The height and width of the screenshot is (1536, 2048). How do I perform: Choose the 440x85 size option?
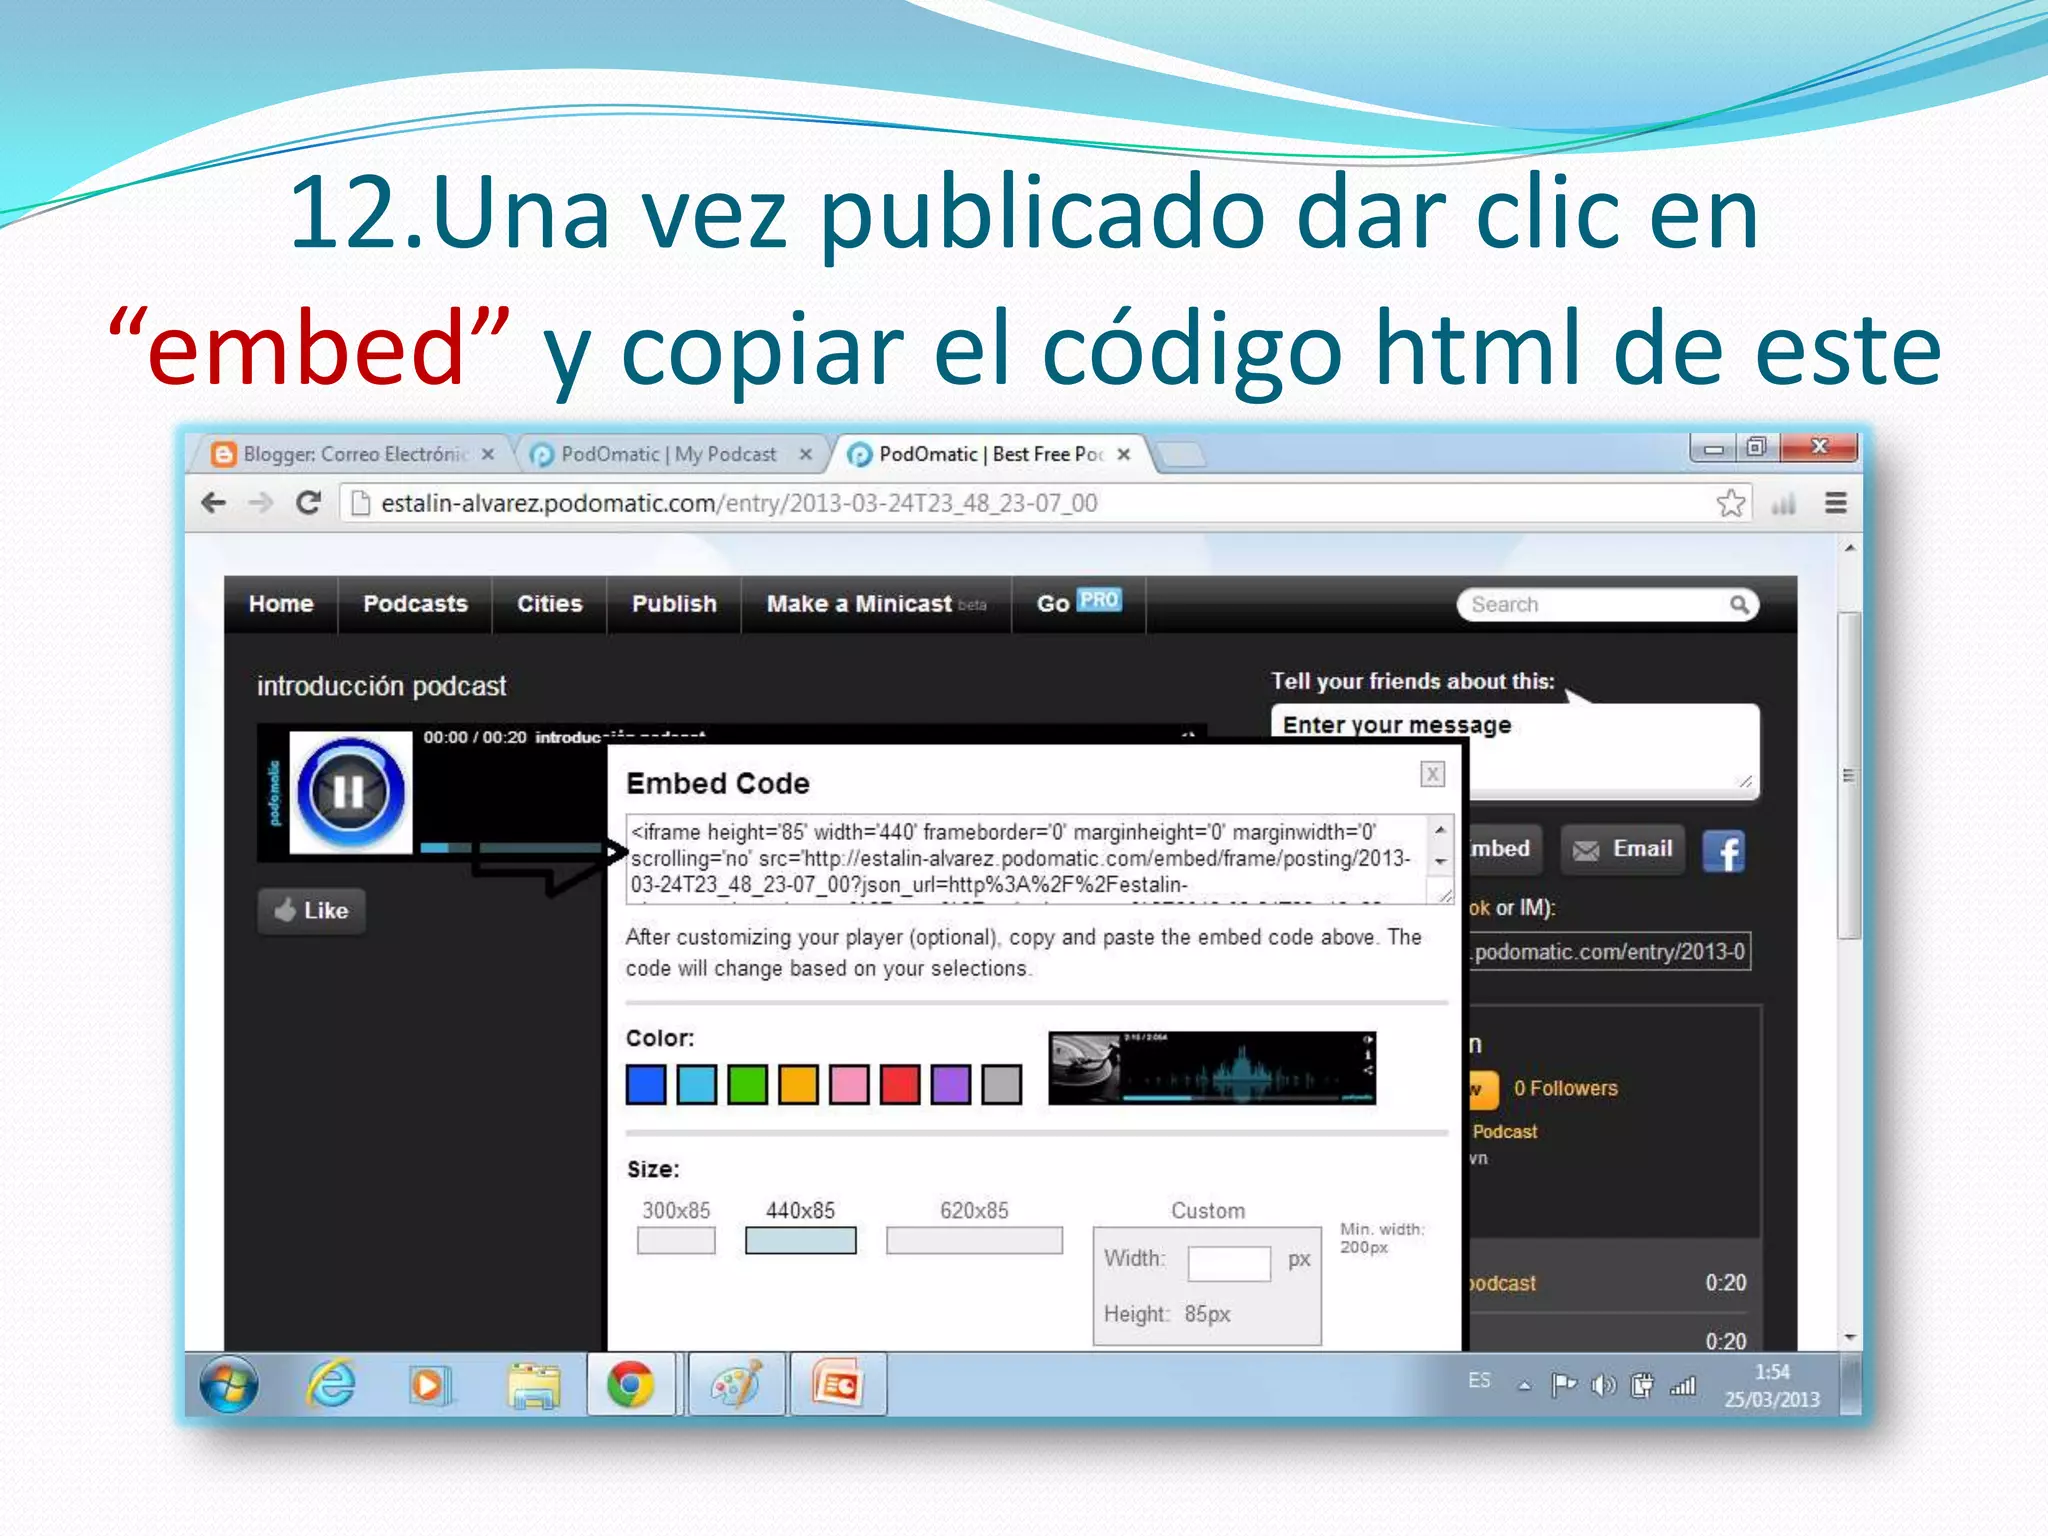801,1241
